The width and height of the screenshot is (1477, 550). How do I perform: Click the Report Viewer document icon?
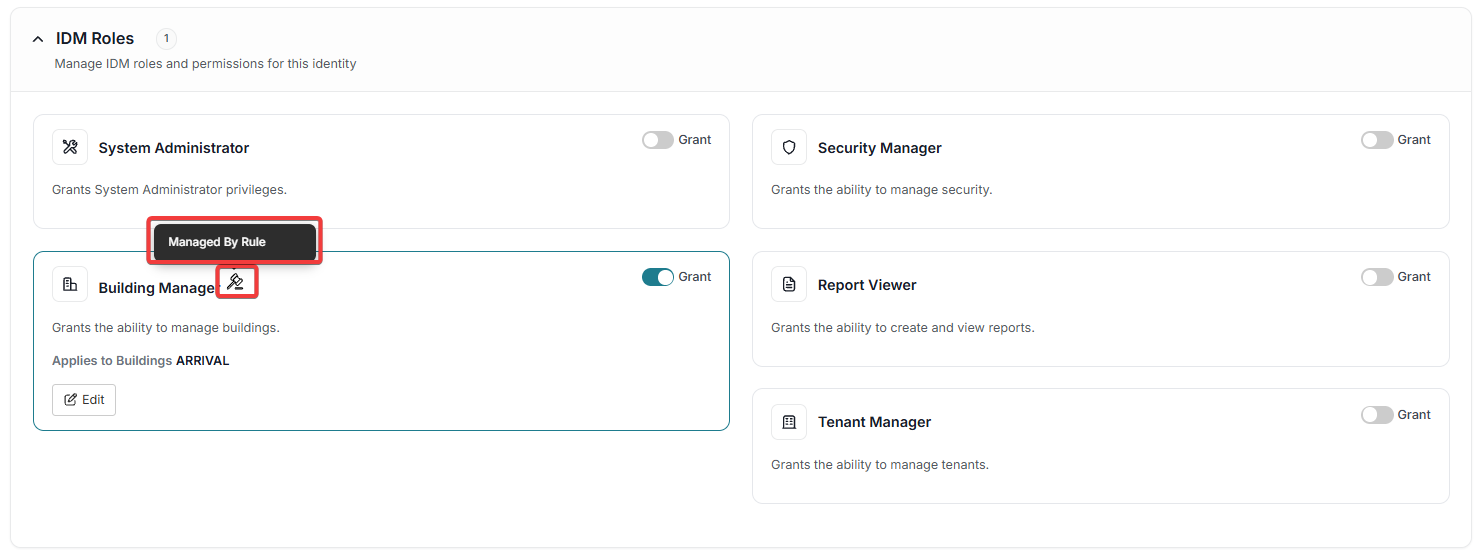789,285
